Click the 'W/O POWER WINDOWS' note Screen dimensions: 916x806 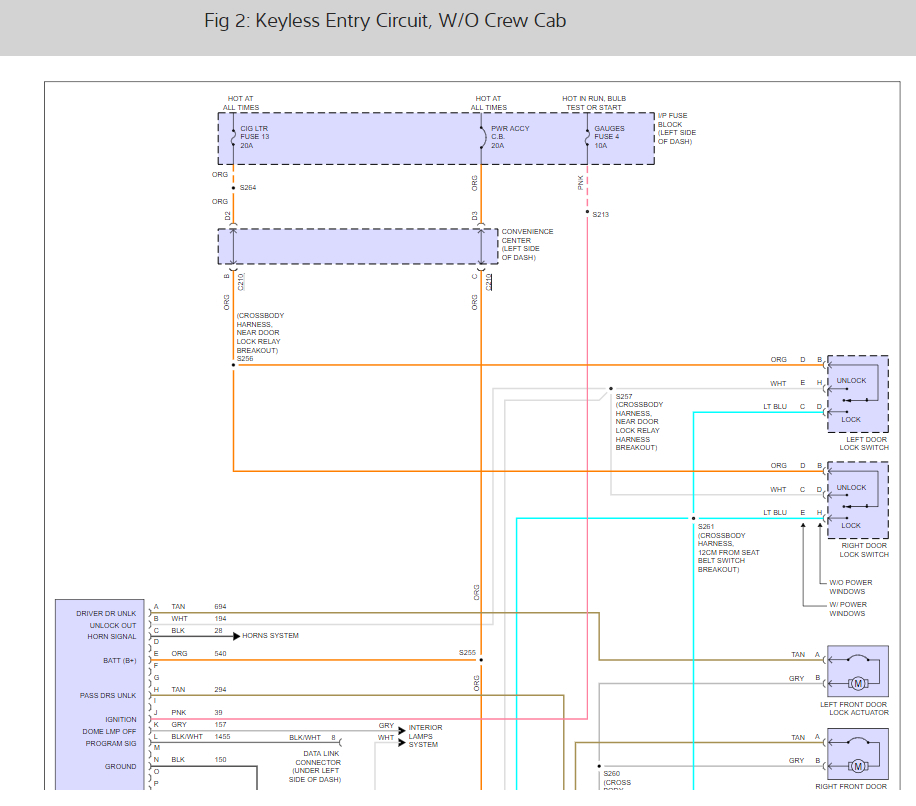point(851,587)
